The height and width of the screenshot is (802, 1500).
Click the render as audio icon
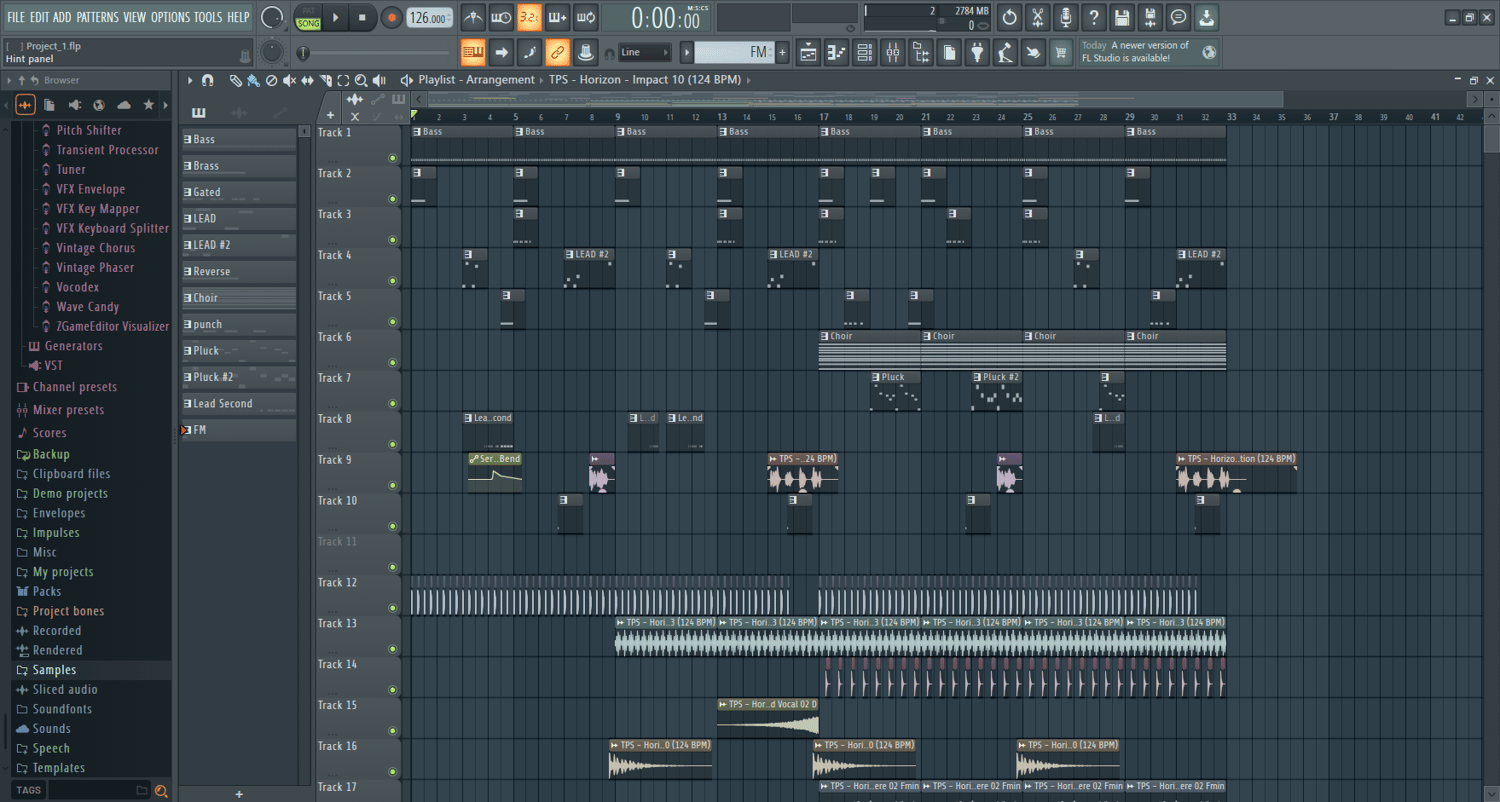point(1150,17)
